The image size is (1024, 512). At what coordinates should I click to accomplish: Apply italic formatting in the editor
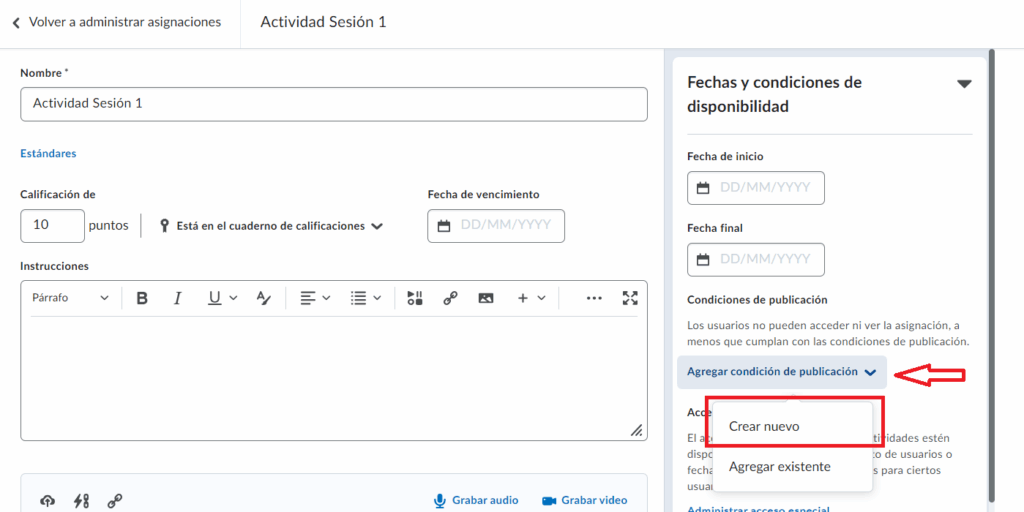click(x=177, y=298)
